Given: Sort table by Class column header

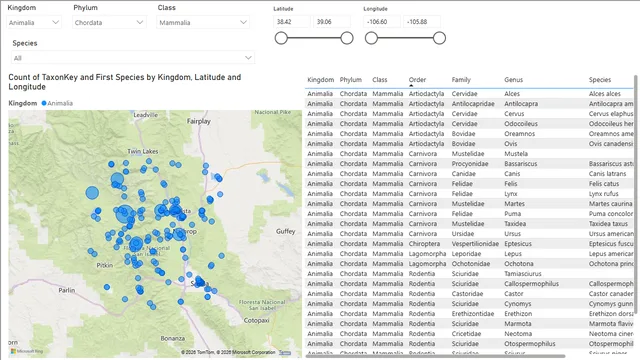Looking at the screenshot, I should 380,80.
